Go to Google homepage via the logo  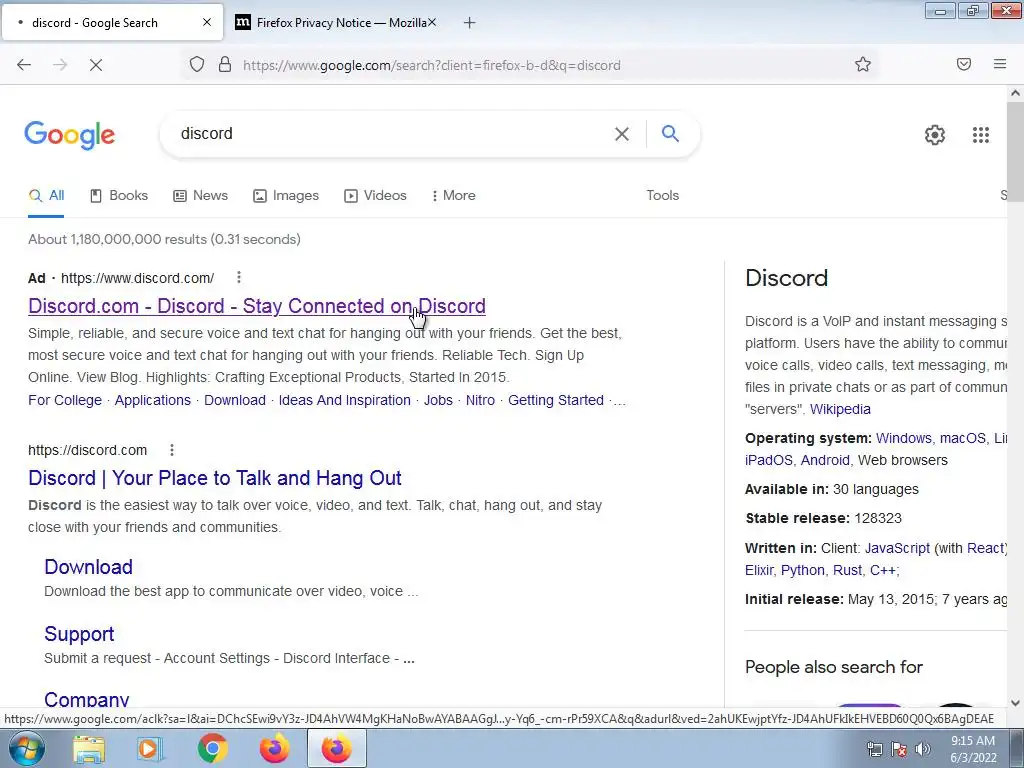tap(70, 135)
